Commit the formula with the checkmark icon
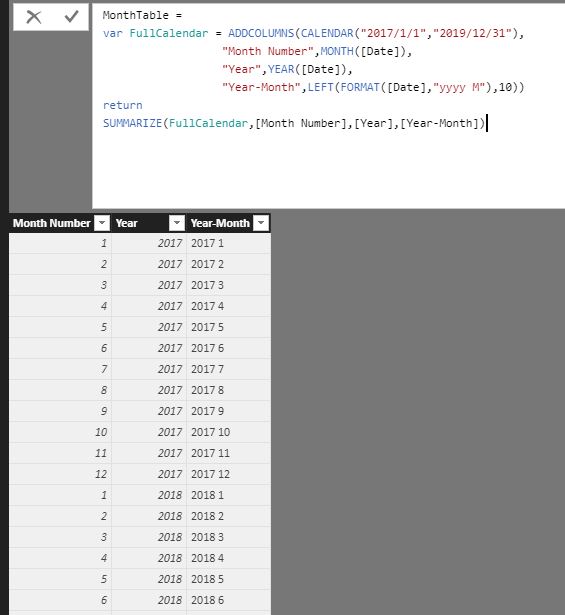This screenshot has width=565, height=615. coord(71,16)
